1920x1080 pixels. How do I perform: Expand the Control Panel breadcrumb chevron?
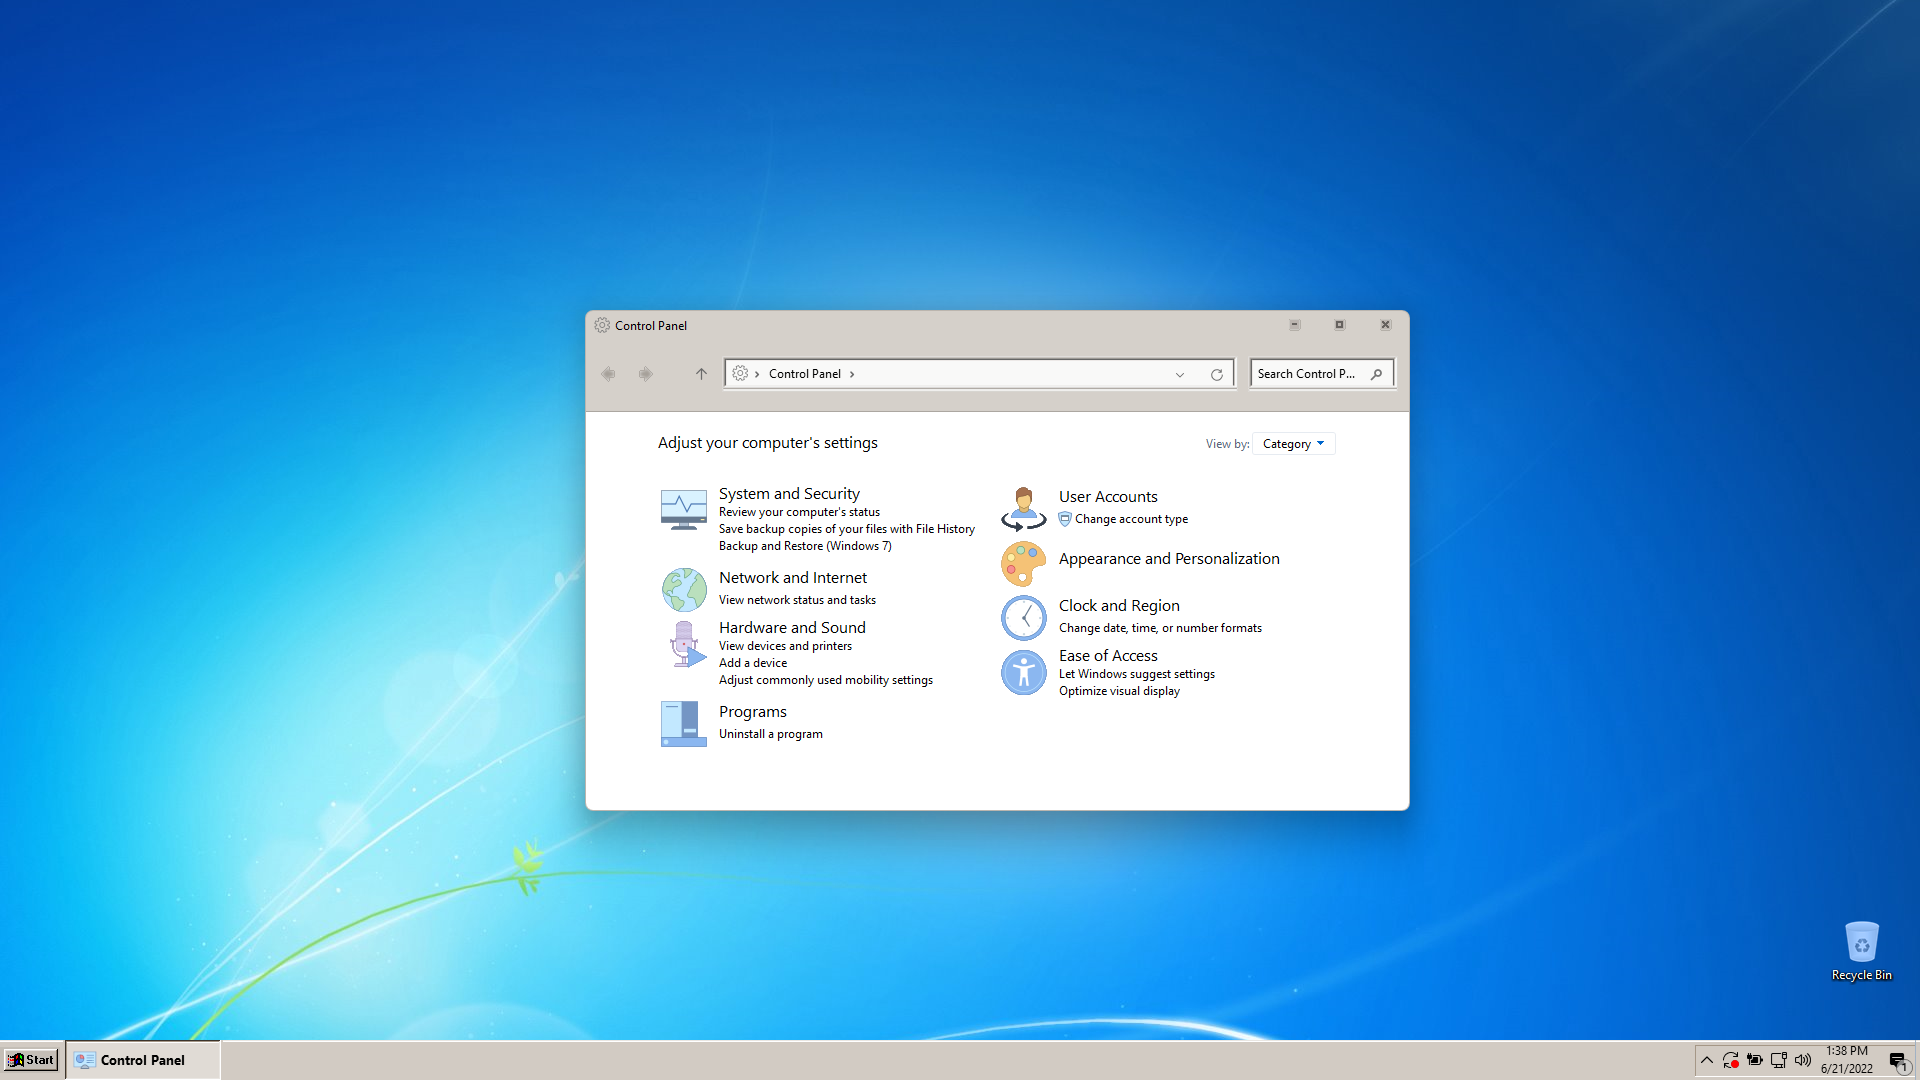[852, 374]
